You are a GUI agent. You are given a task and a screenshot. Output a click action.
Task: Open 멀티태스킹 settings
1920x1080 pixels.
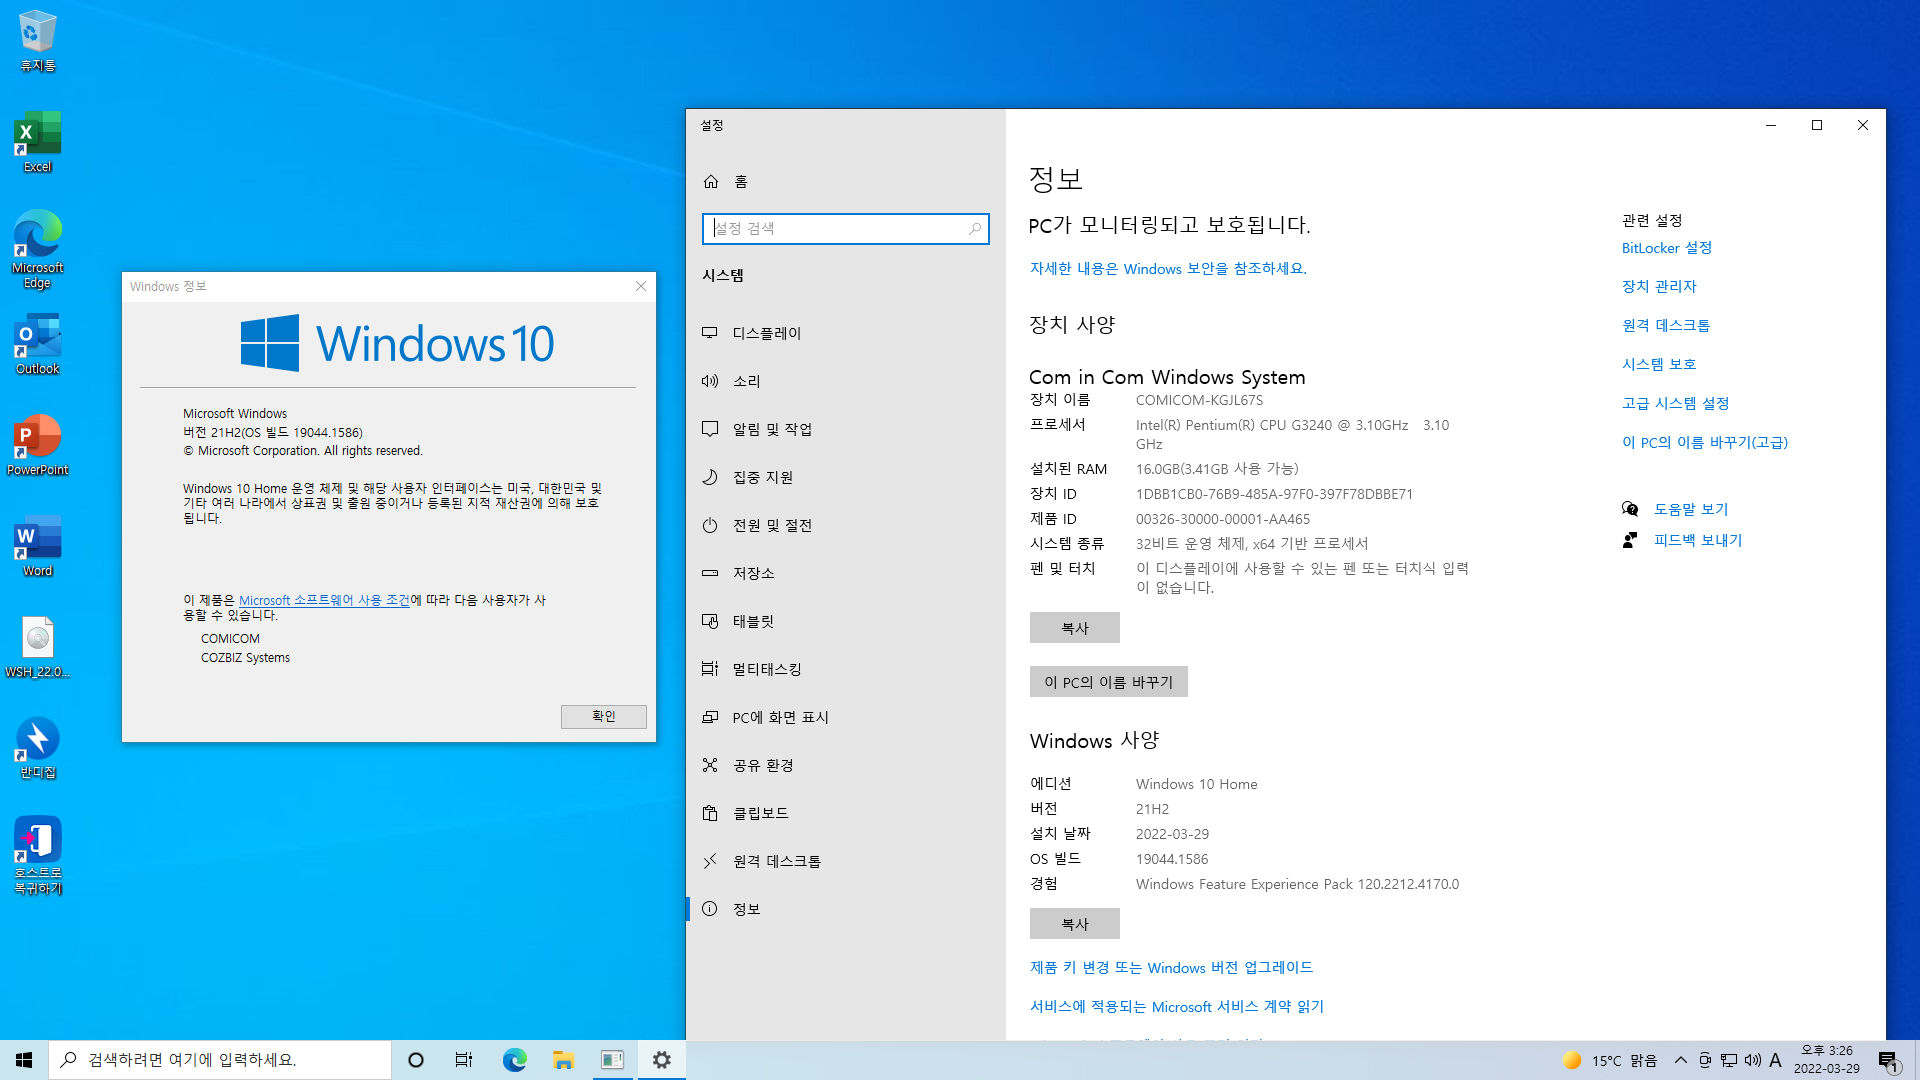(845, 669)
